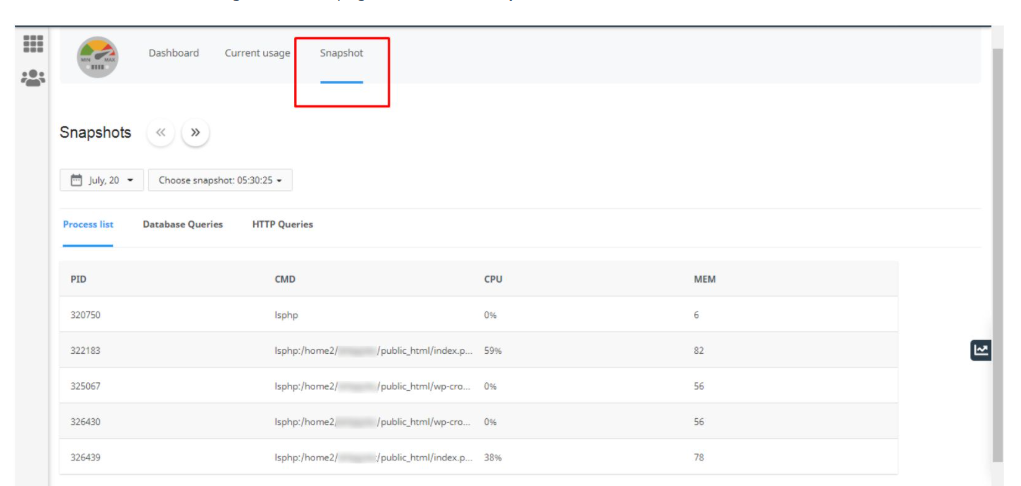
Task: Switch to the Dashboard tab
Action: tap(174, 53)
